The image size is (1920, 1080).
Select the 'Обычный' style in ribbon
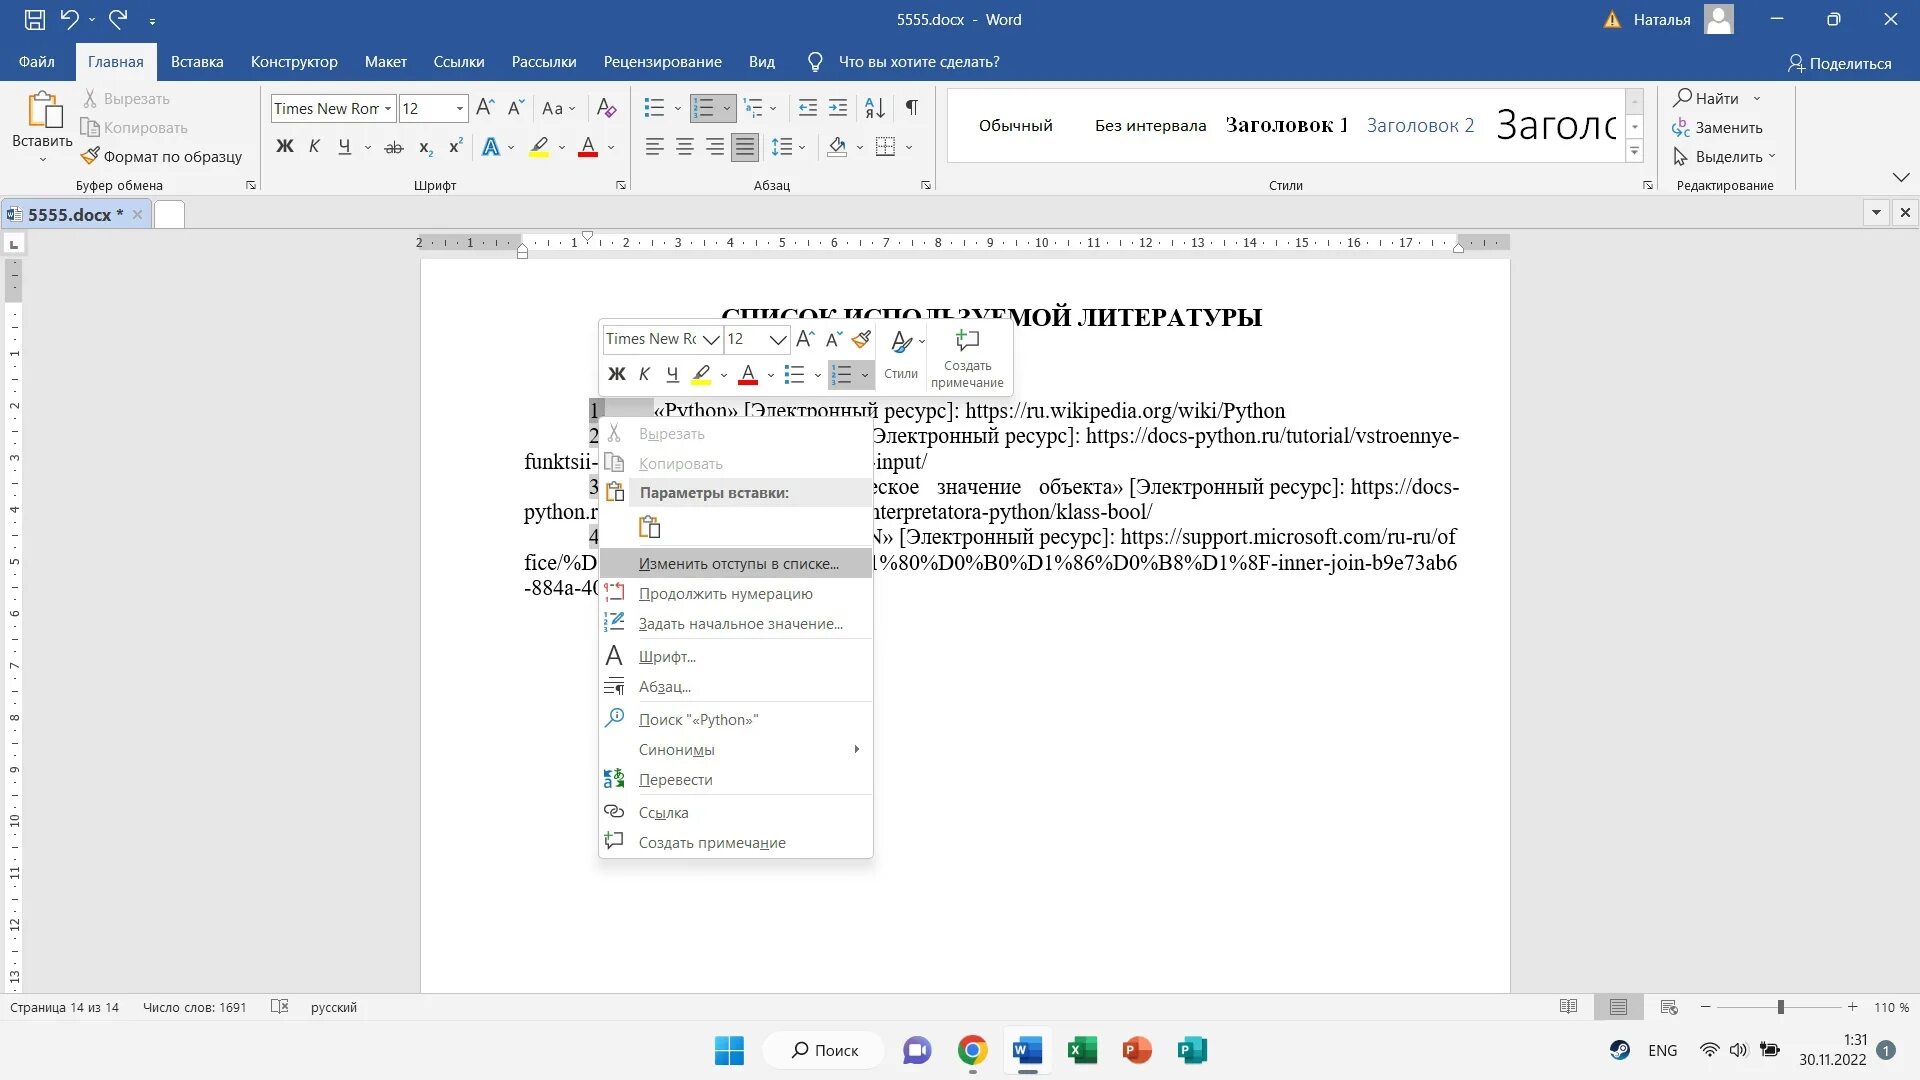[1015, 124]
